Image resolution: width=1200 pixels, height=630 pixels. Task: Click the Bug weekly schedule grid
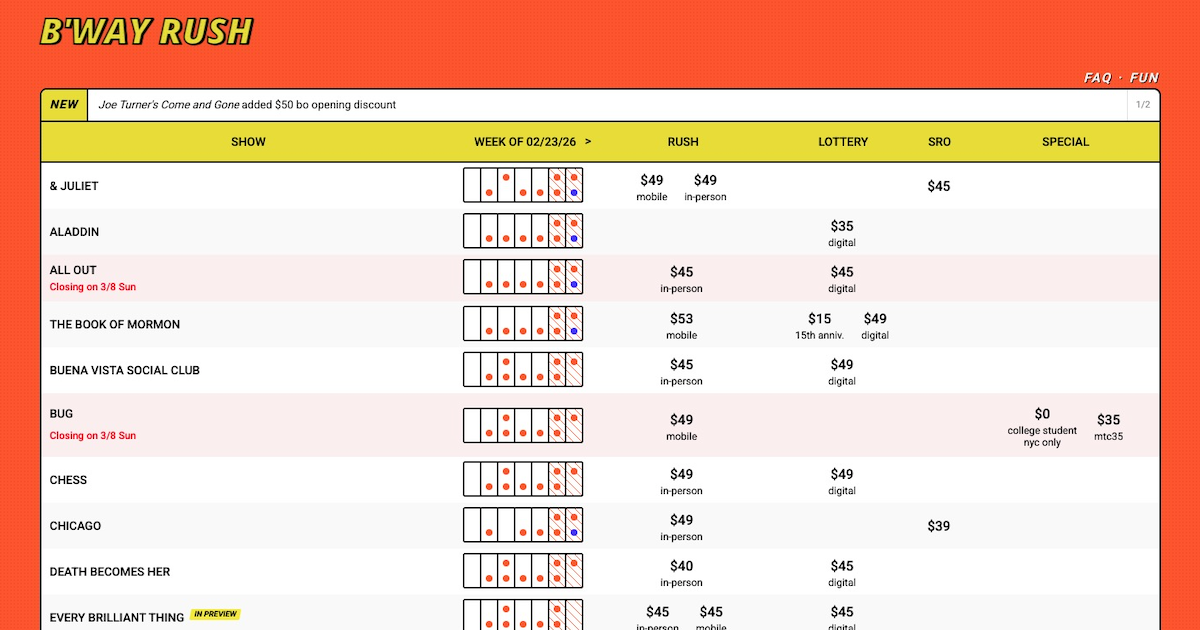click(x=523, y=425)
